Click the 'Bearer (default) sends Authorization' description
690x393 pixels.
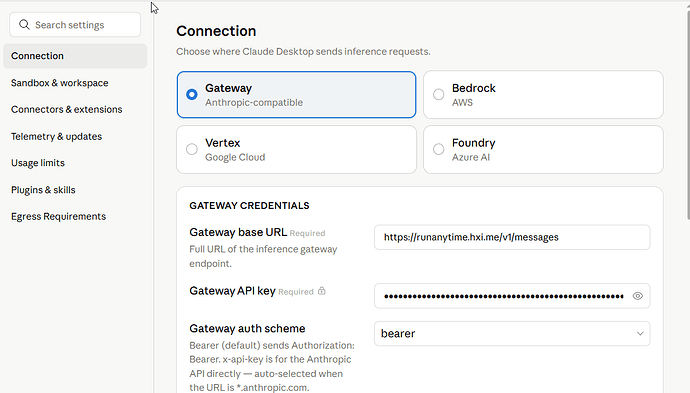coord(272,367)
